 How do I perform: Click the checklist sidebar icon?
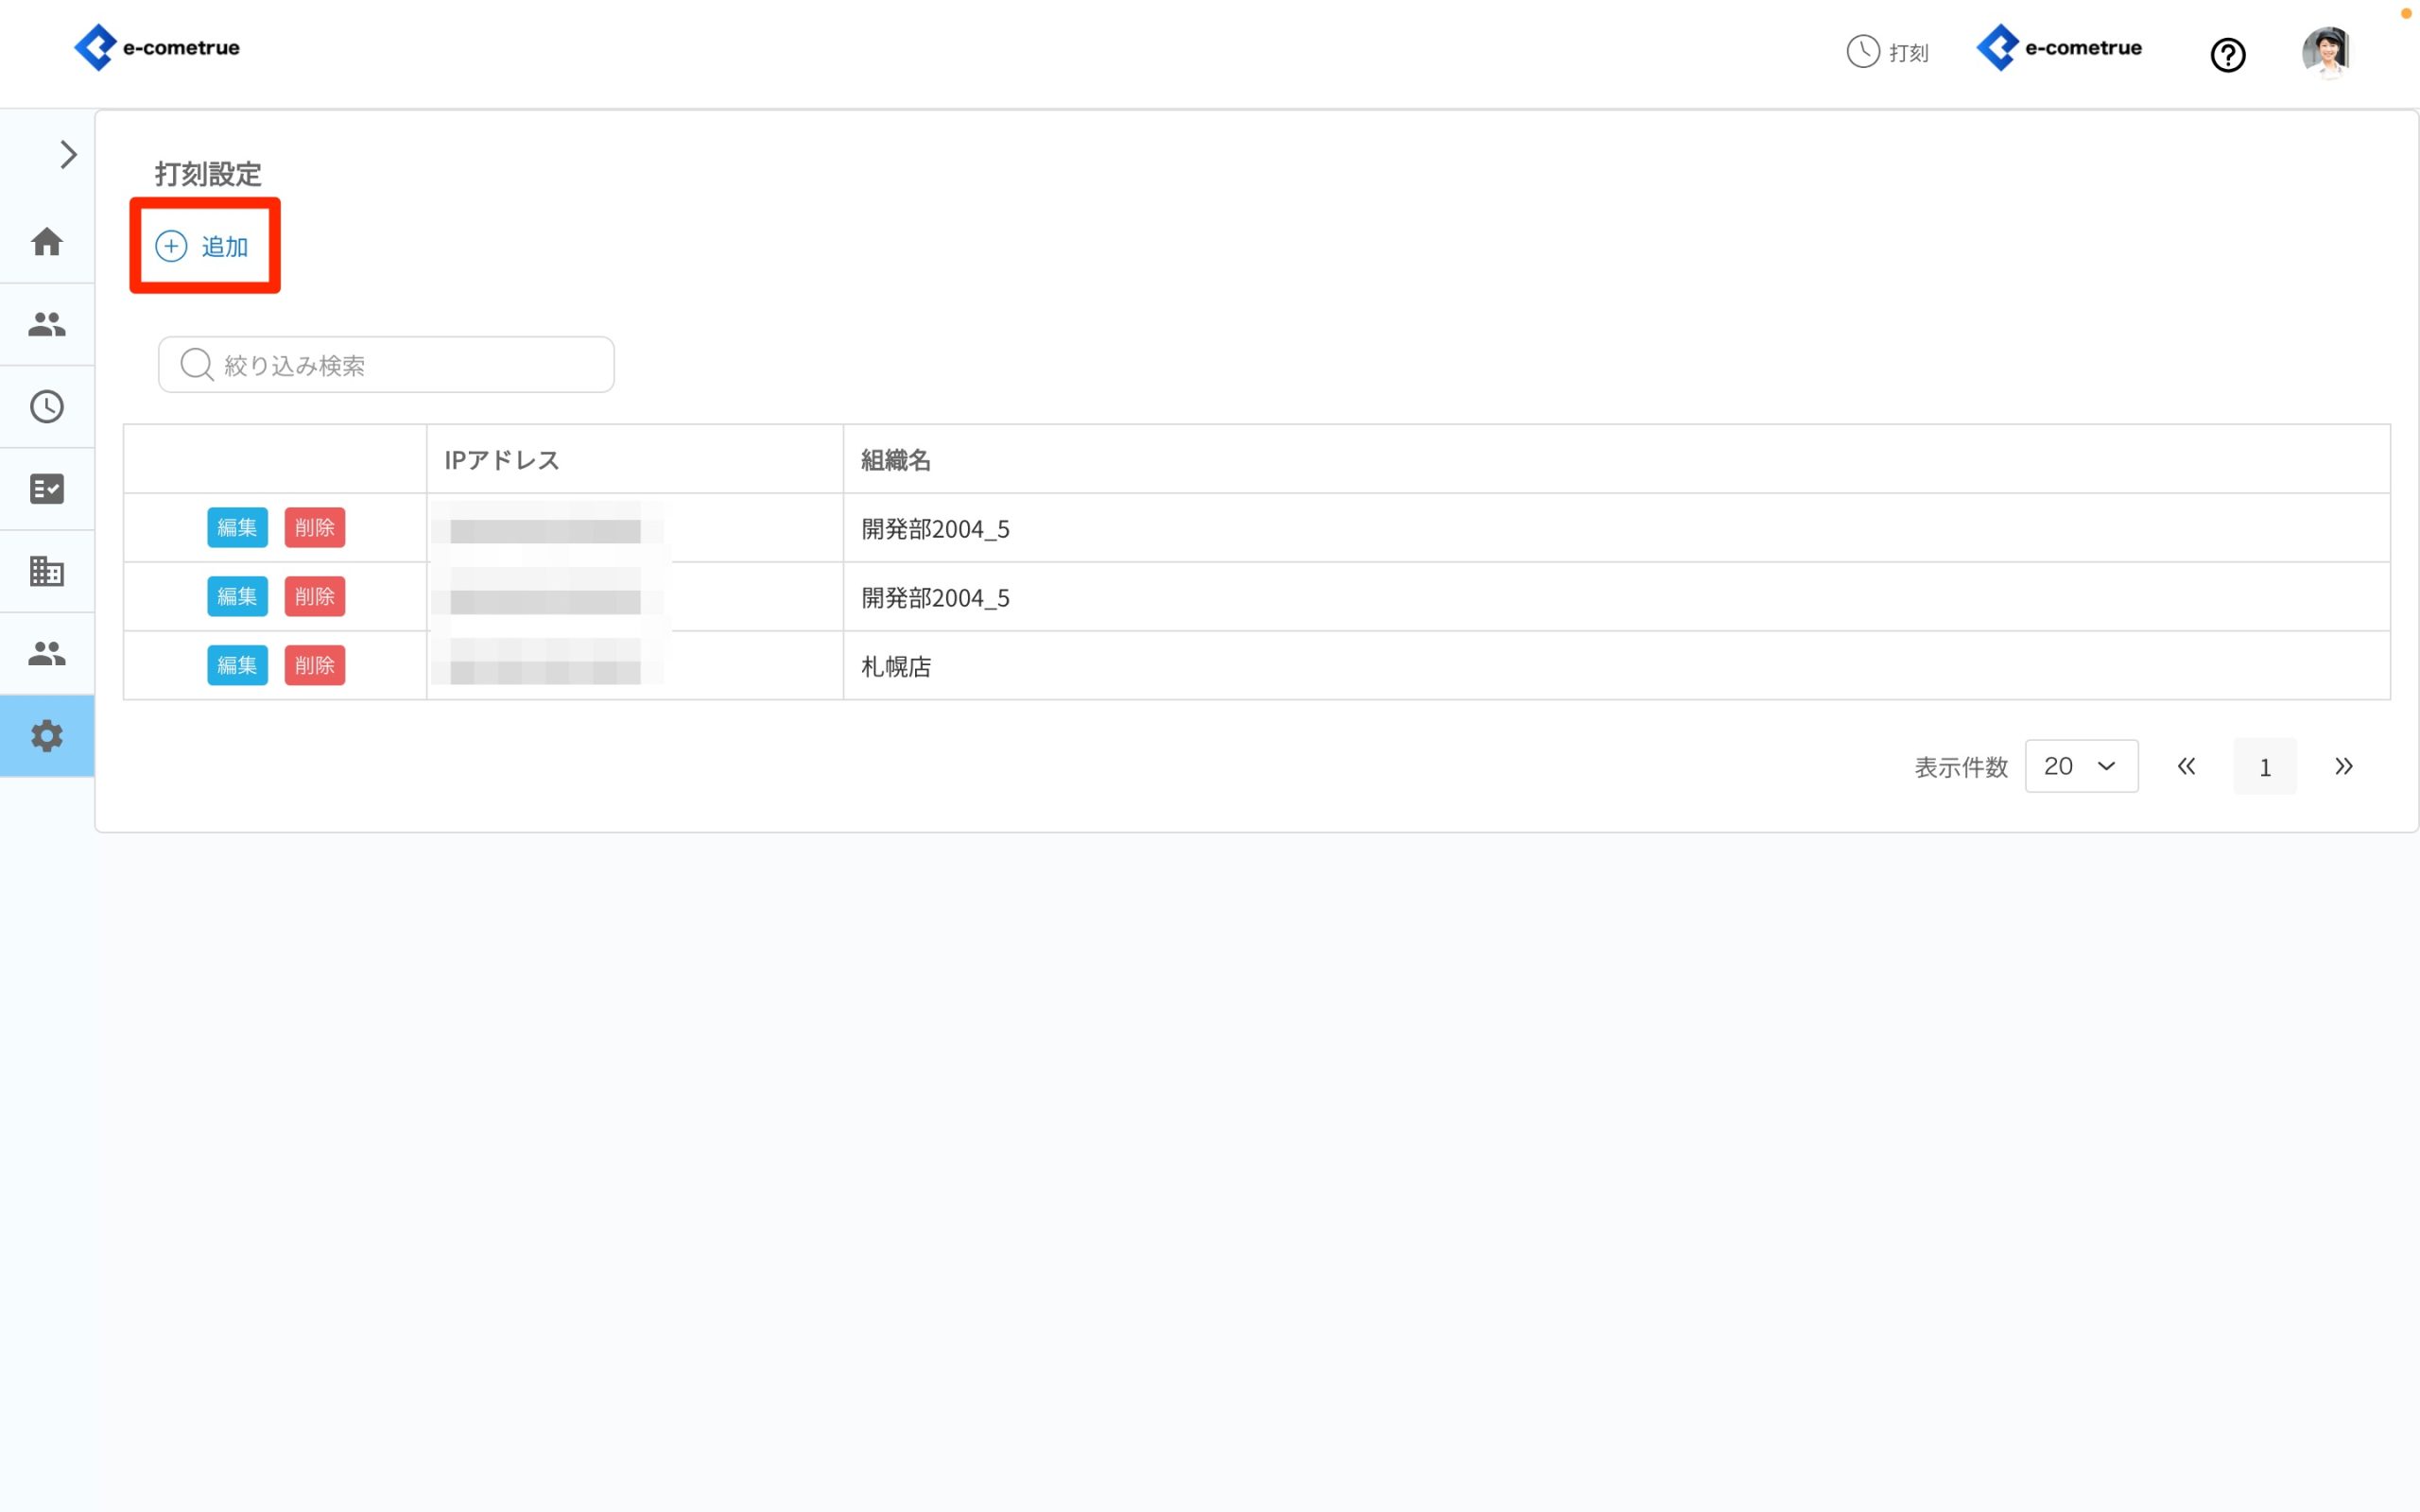point(47,489)
